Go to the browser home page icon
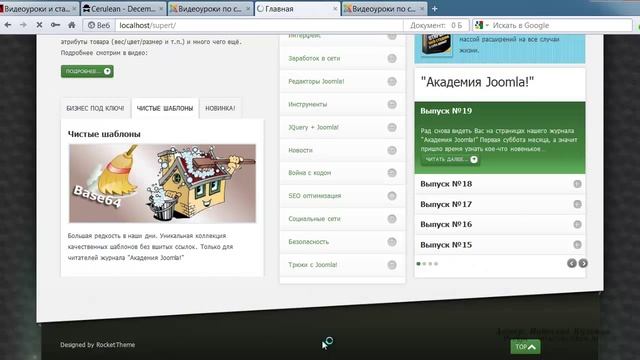 click(x=71, y=25)
